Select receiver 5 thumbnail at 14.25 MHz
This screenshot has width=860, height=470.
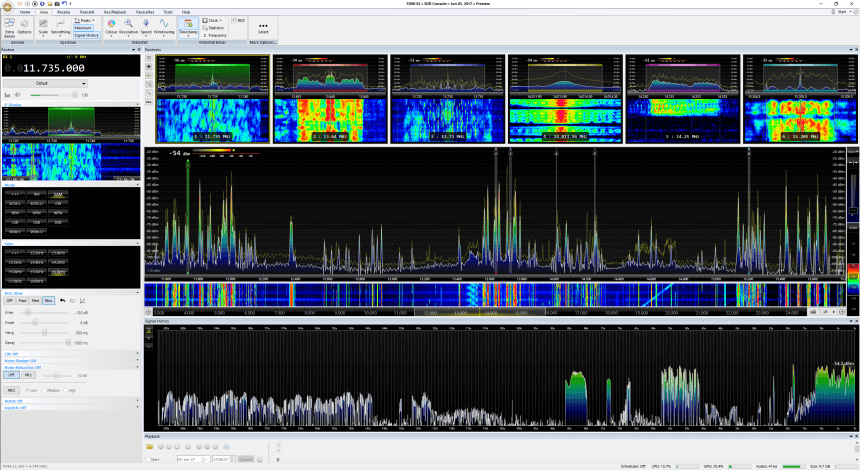point(683,99)
